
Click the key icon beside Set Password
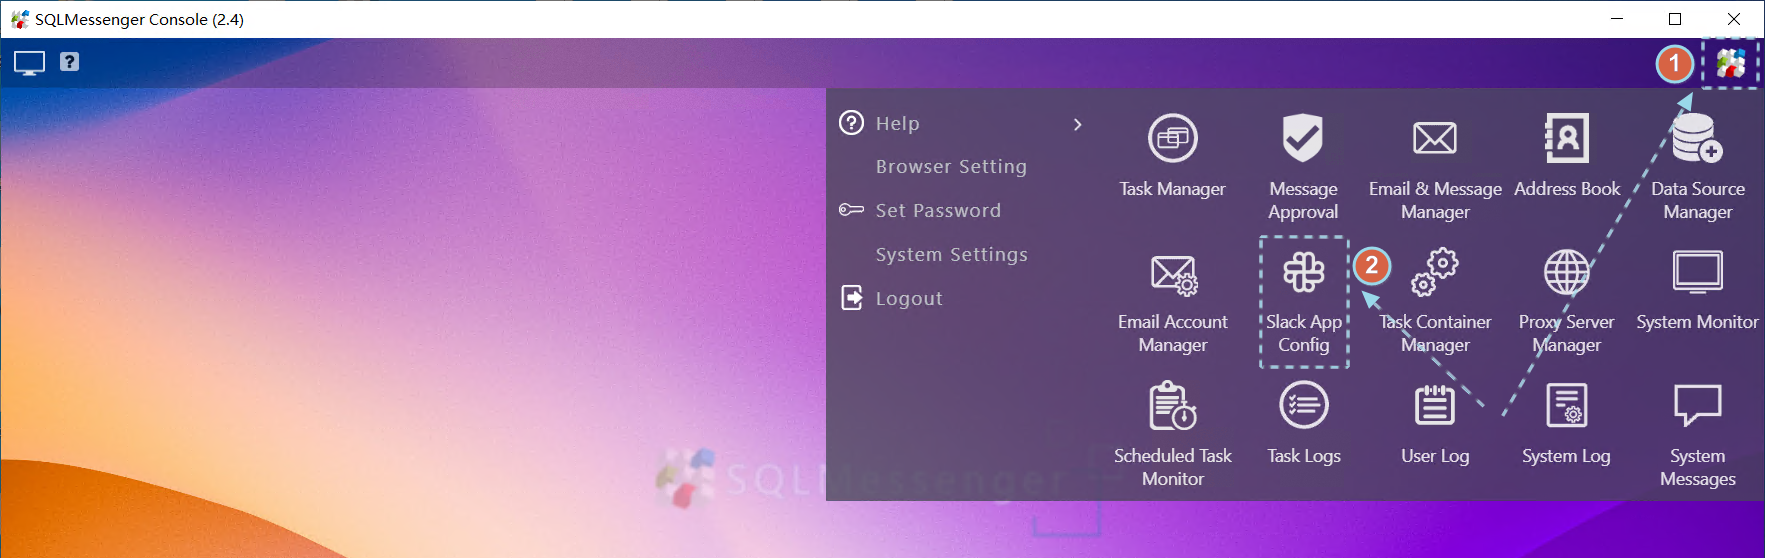pos(851,210)
